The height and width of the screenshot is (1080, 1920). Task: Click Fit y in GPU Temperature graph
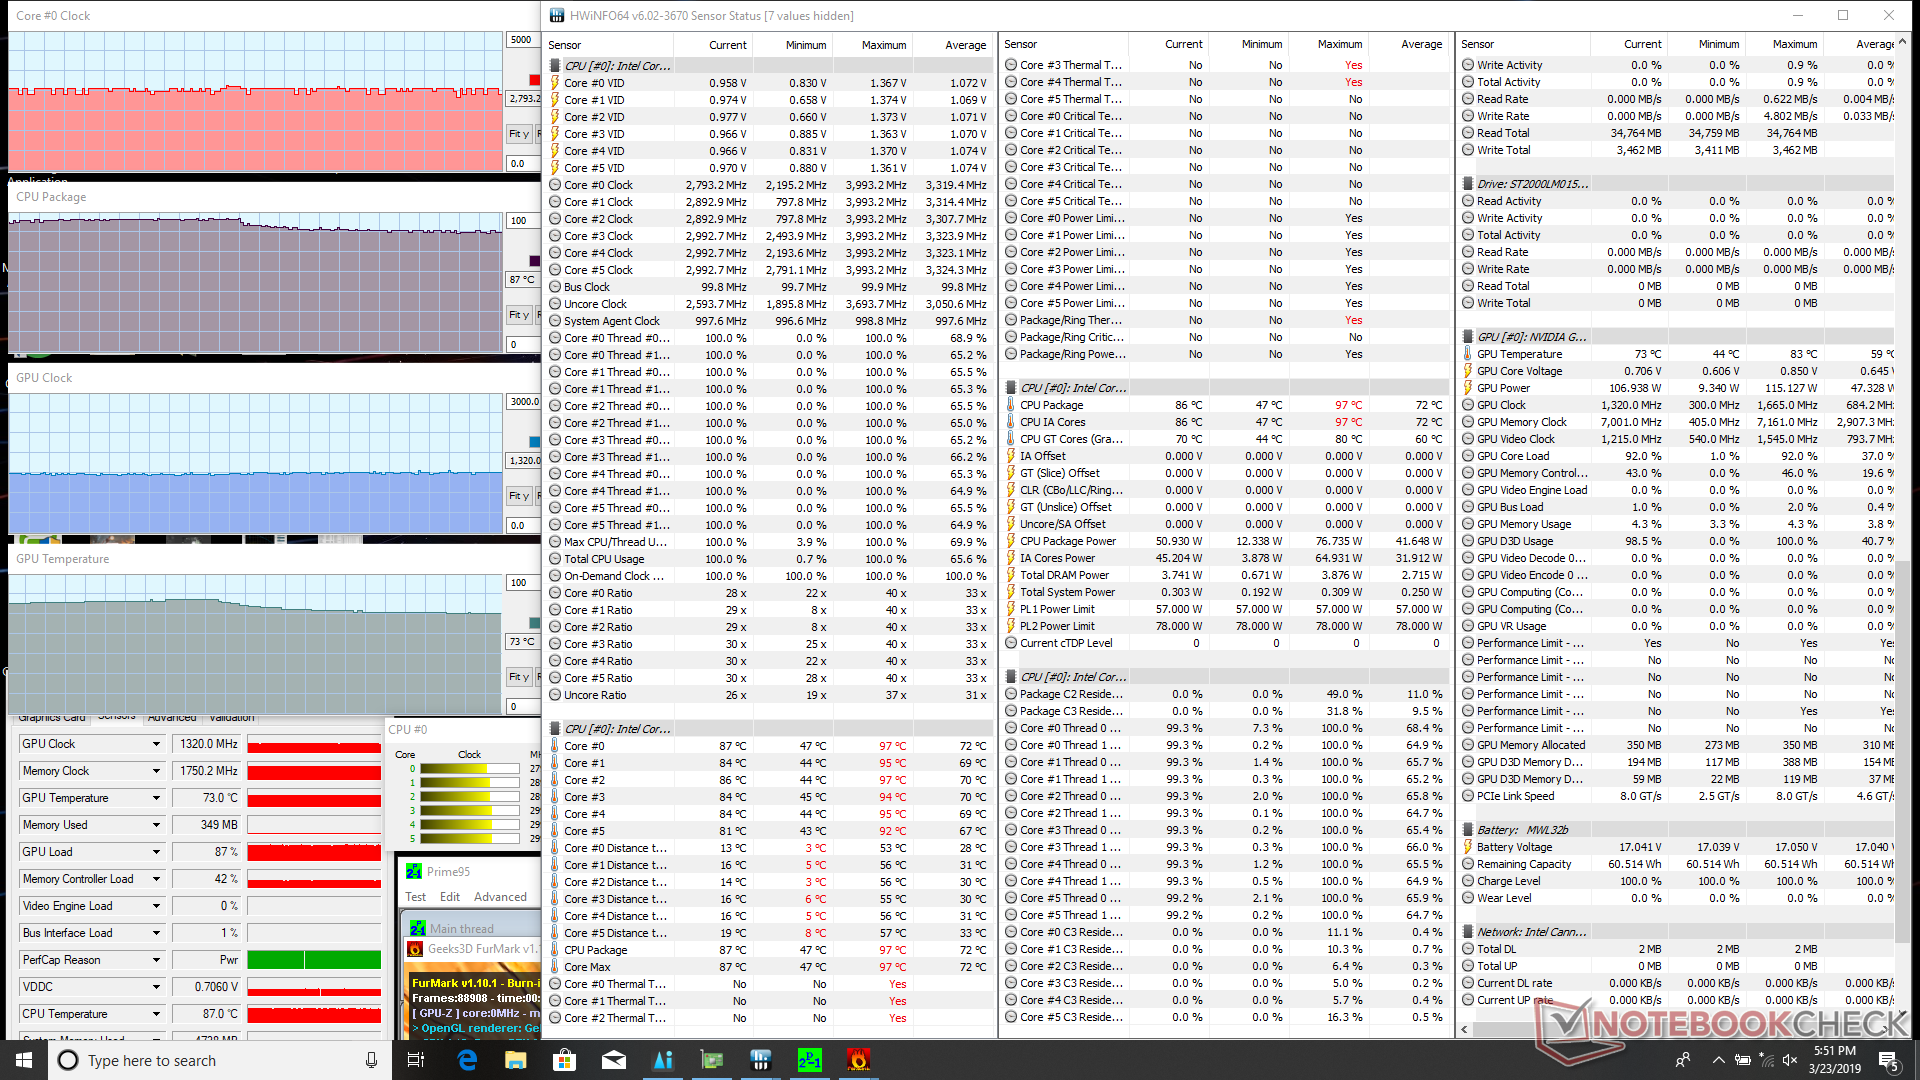pyautogui.click(x=518, y=677)
